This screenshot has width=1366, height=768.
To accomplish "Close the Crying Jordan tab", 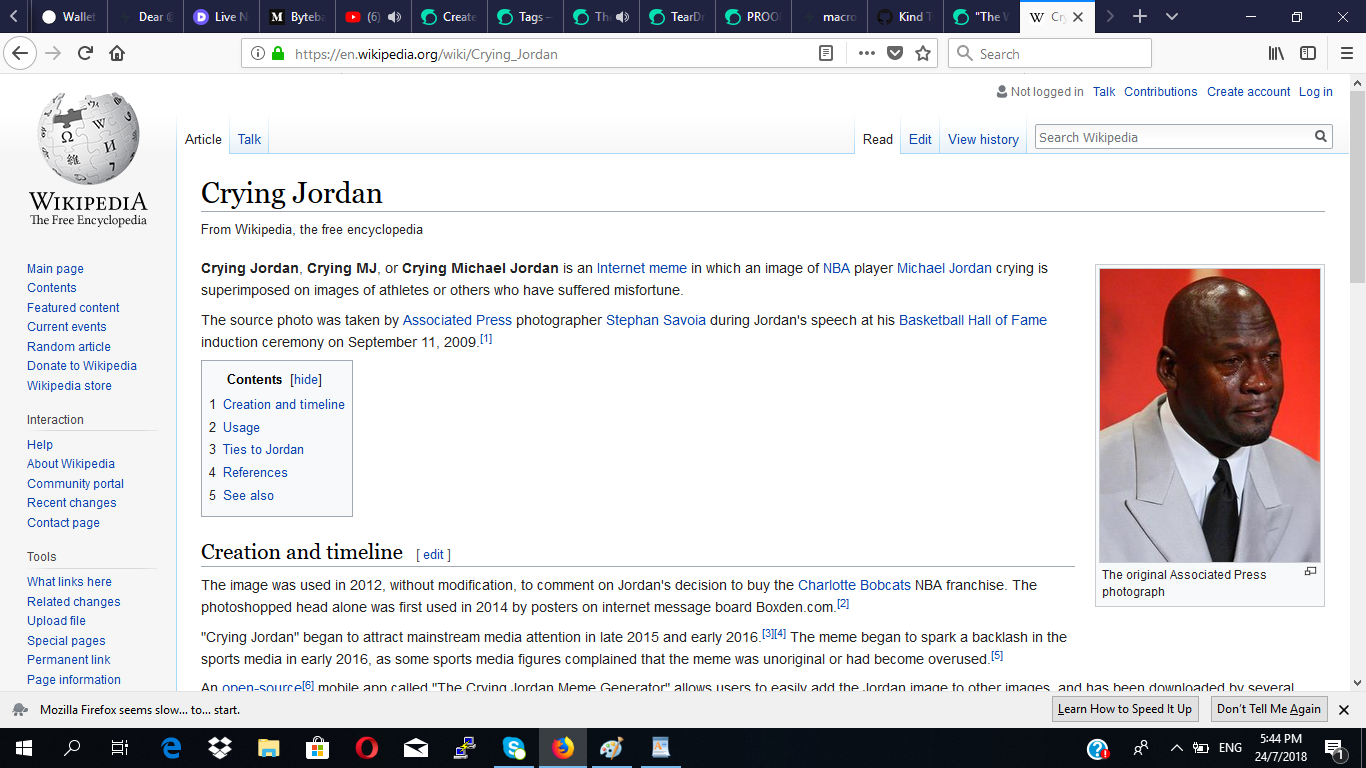I will pyautogui.click(x=1078, y=17).
